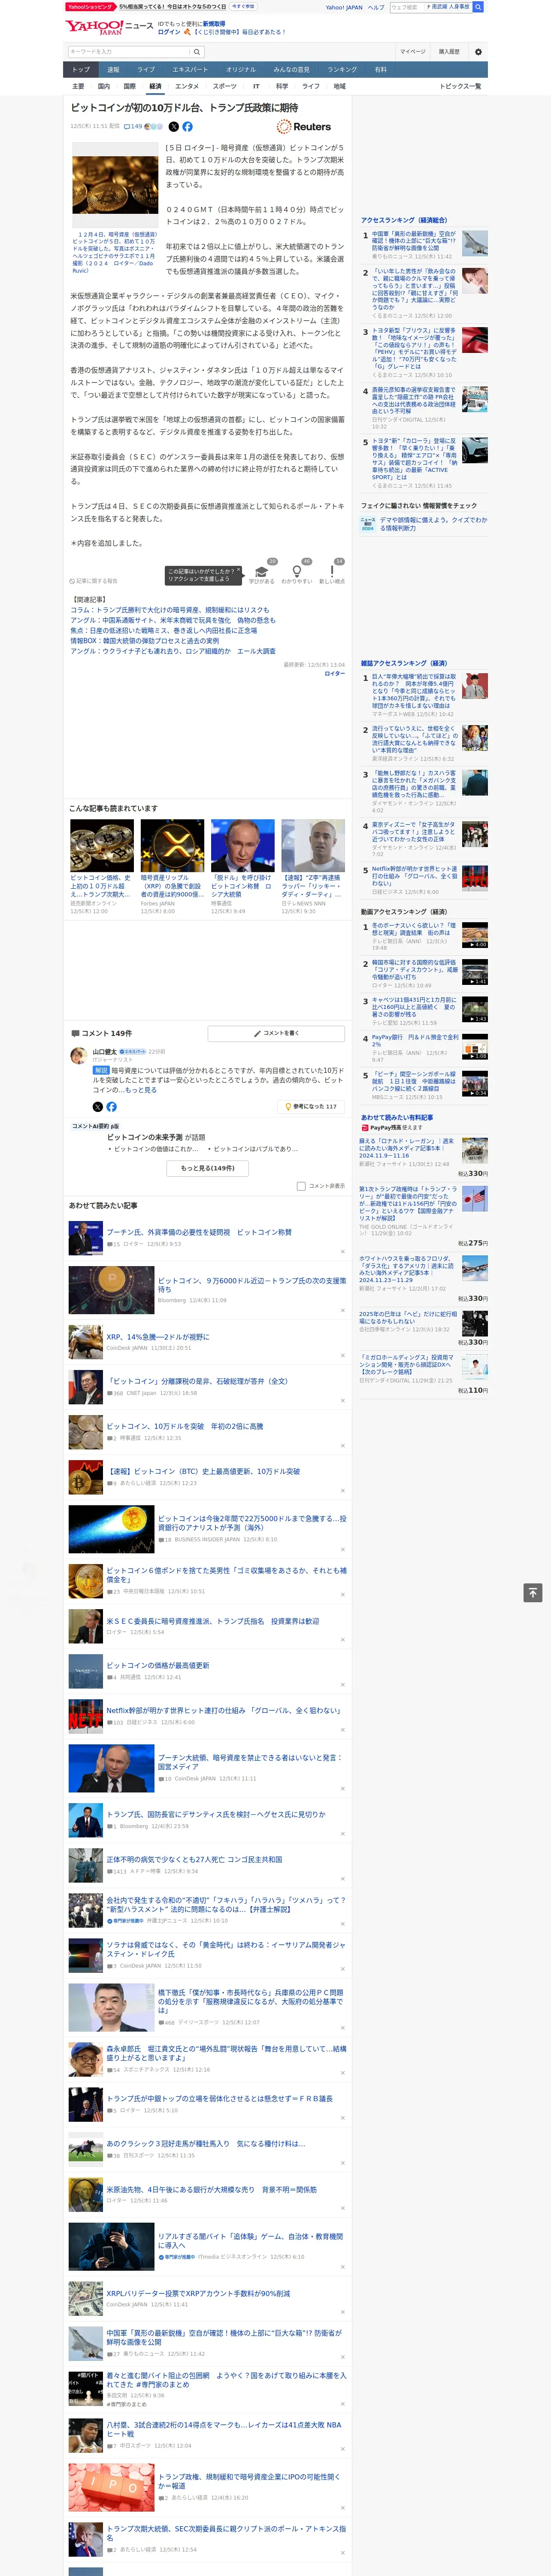
Task: Click the blue search button in the top web search bar
Action: [x=478, y=7]
